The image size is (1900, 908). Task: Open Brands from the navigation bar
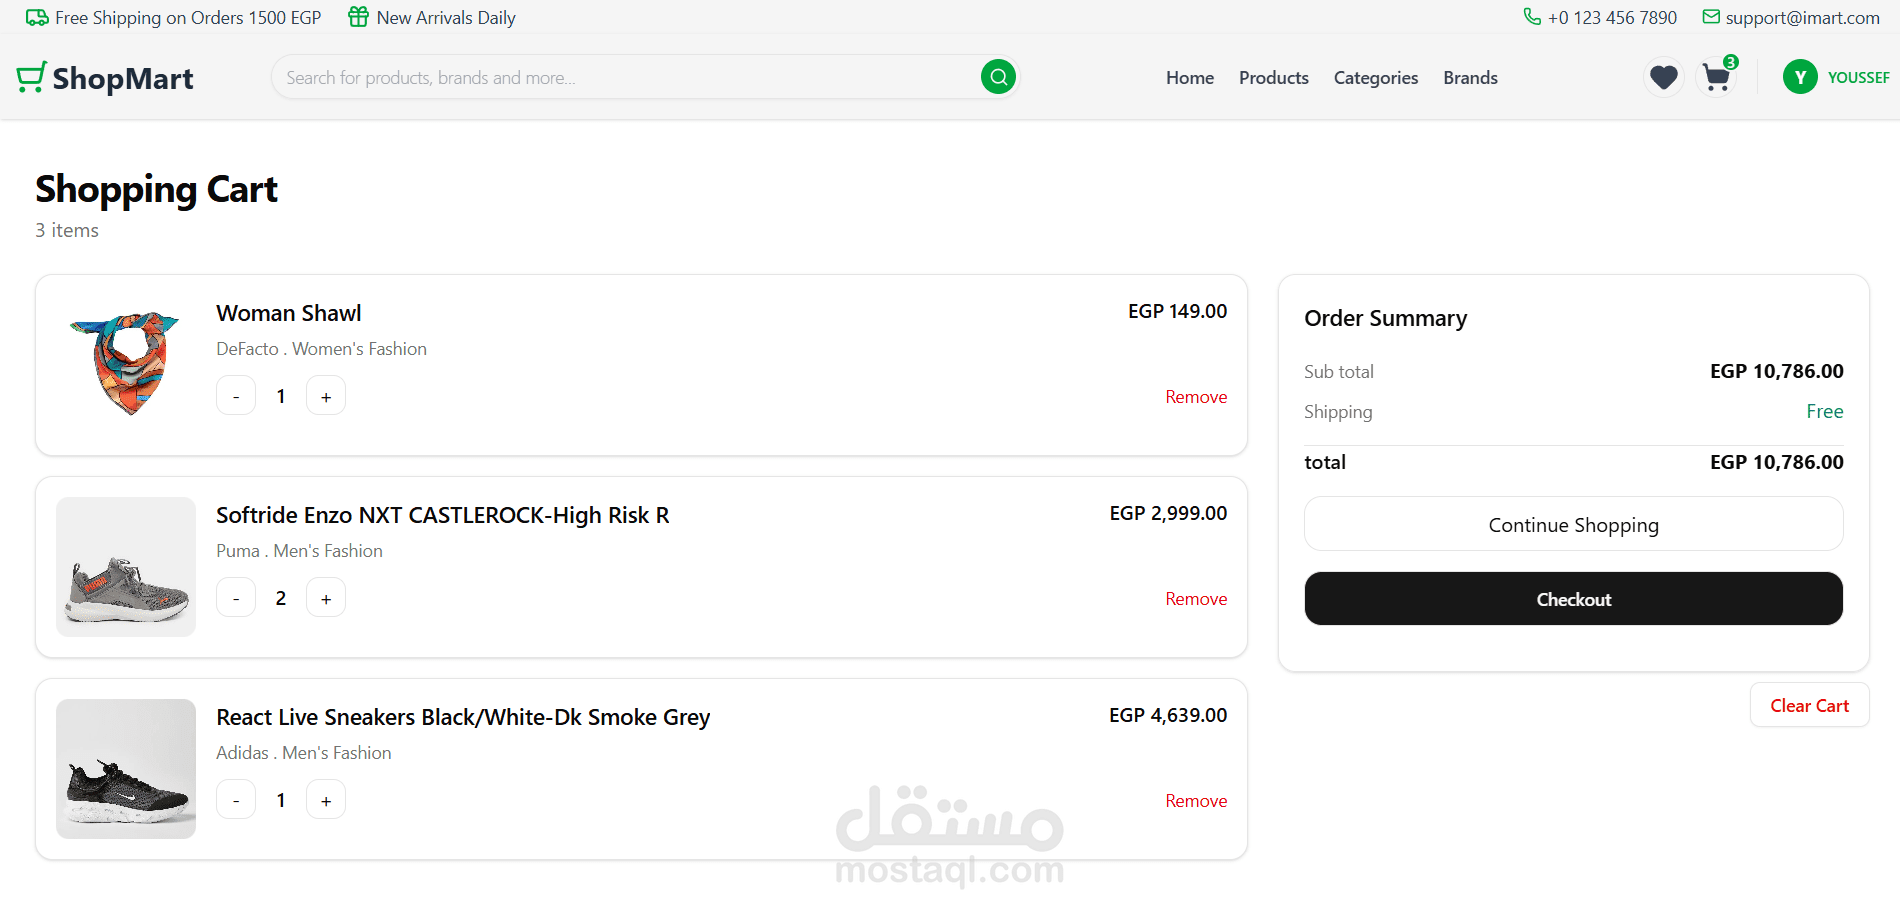(x=1470, y=78)
